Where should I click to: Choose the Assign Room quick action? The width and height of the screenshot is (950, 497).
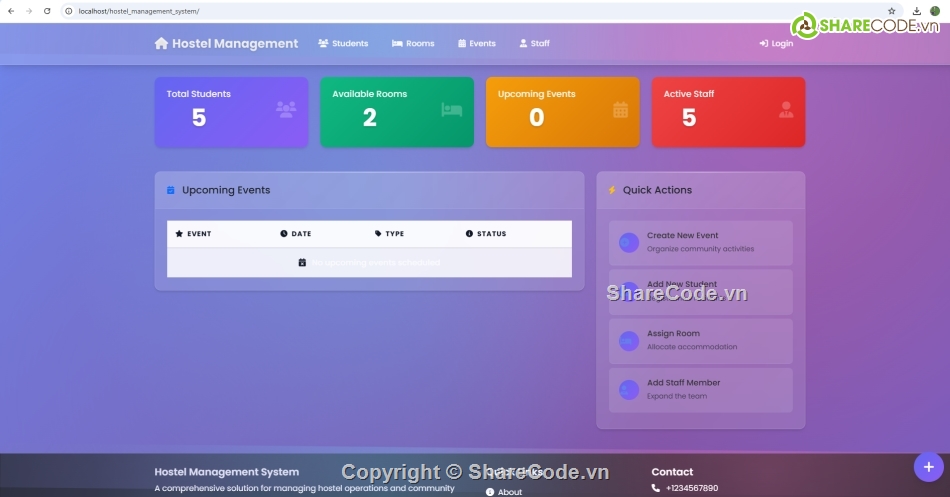pyautogui.click(x=700, y=340)
